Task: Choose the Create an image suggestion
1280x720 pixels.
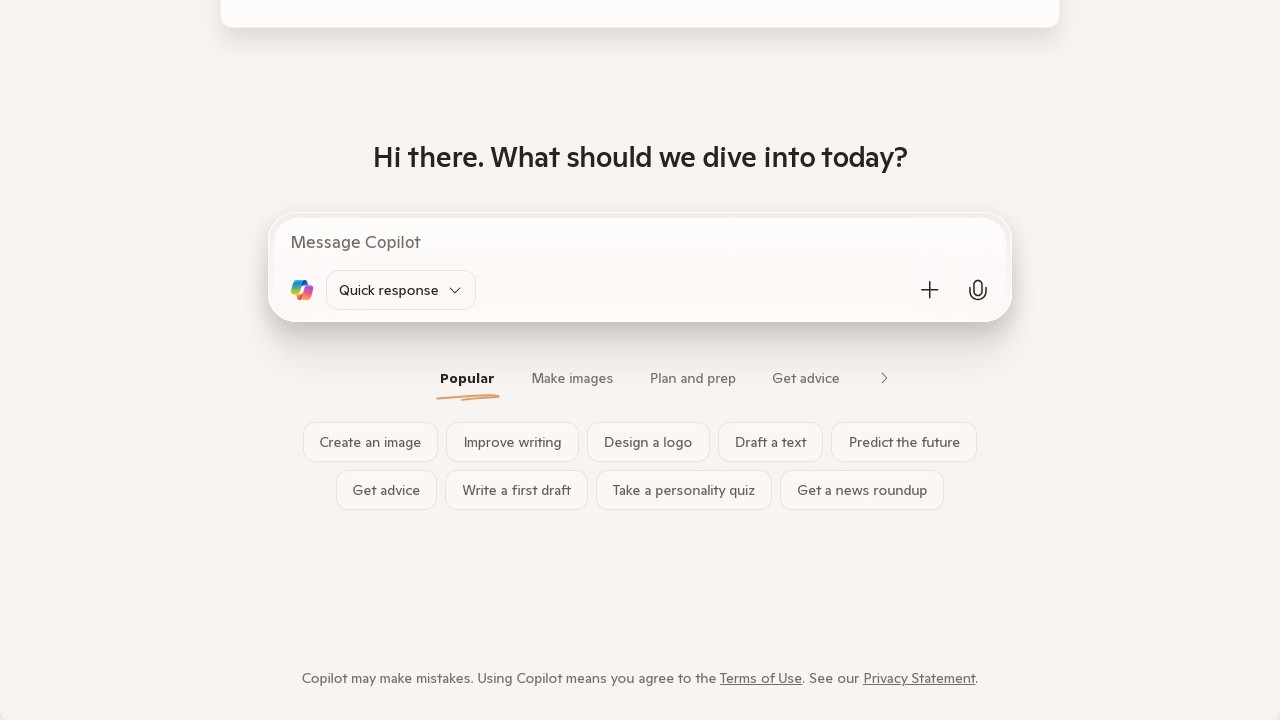Action: 370,442
